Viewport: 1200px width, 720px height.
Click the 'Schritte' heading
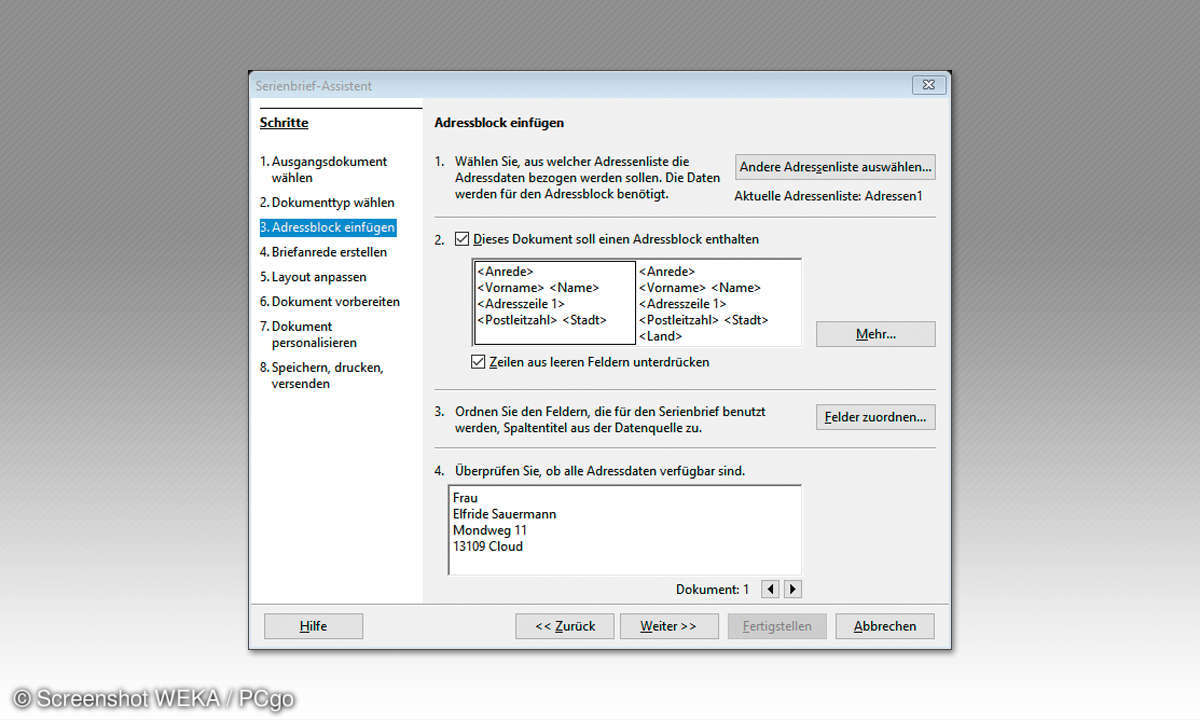click(284, 123)
